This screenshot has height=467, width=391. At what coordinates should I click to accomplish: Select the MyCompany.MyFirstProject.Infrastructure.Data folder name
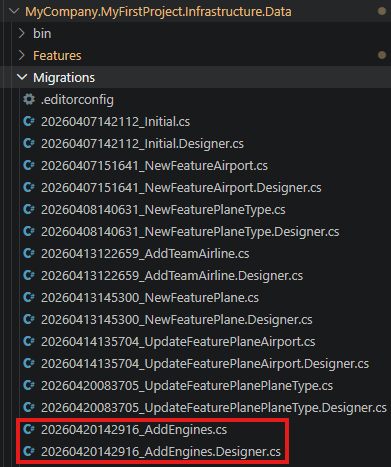point(158,12)
